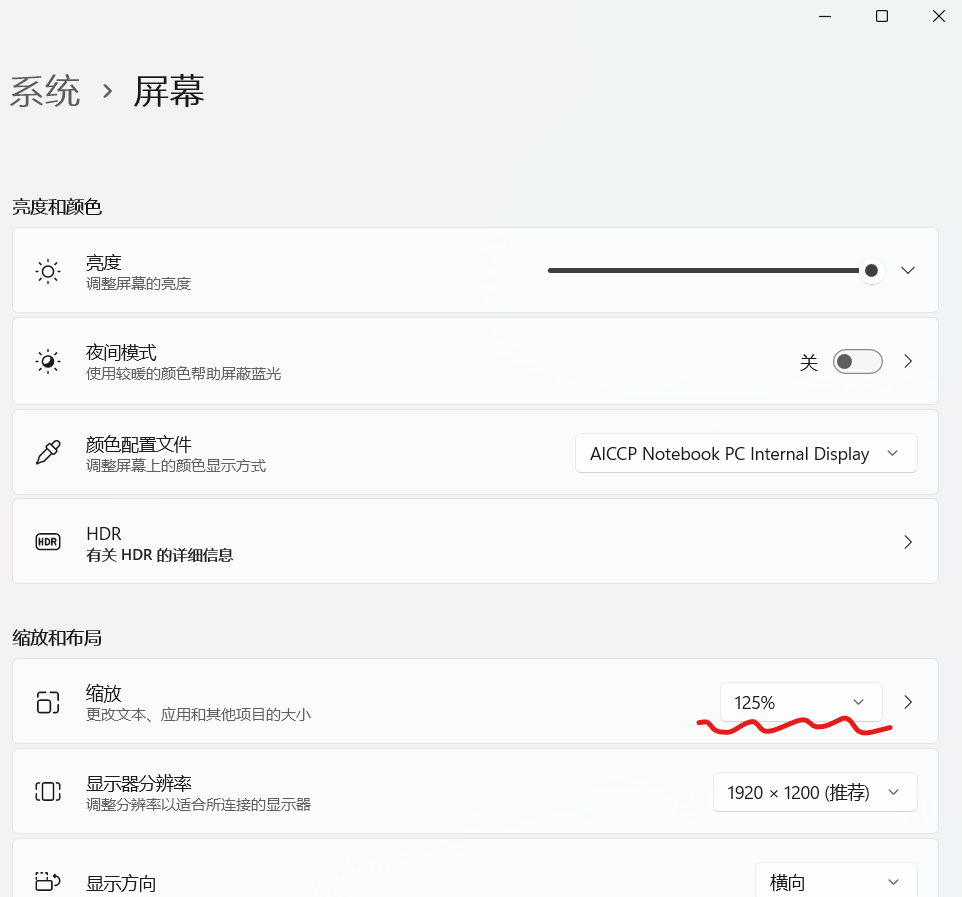962x897 pixels.
Task: Click the 屏幕 page title
Action: (169, 91)
